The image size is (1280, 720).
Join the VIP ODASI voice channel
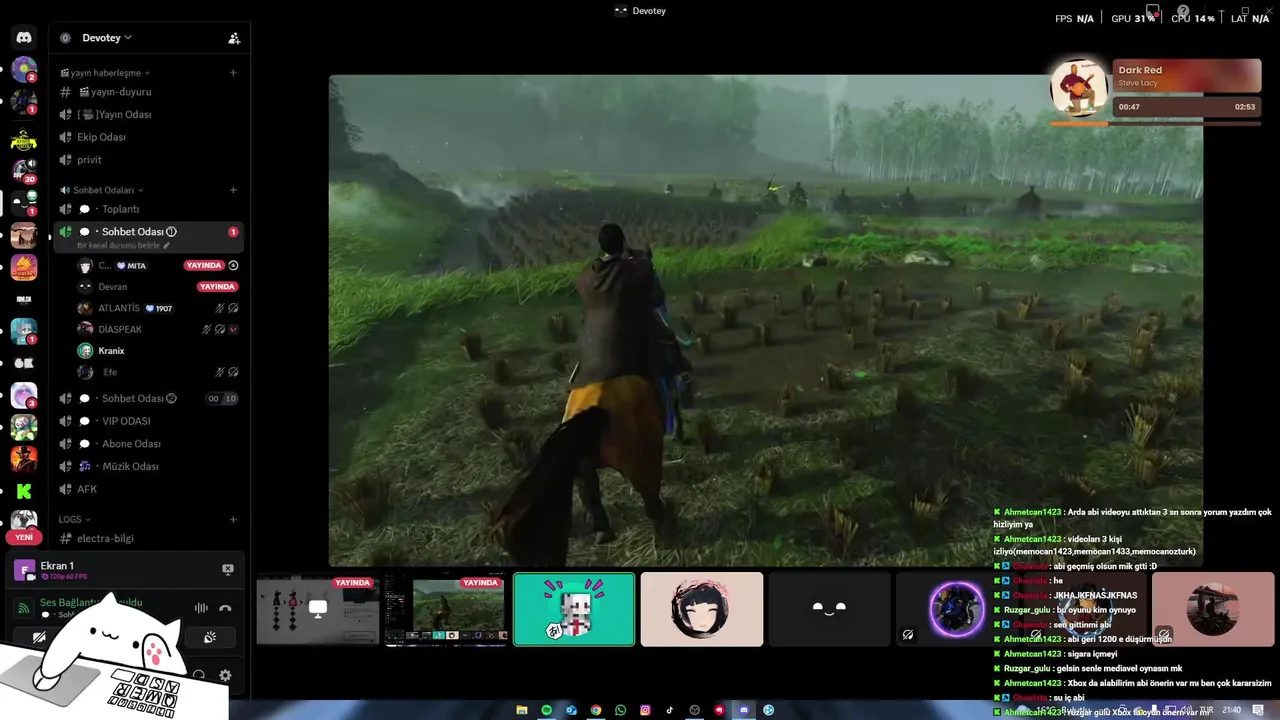tap(149, 421)
